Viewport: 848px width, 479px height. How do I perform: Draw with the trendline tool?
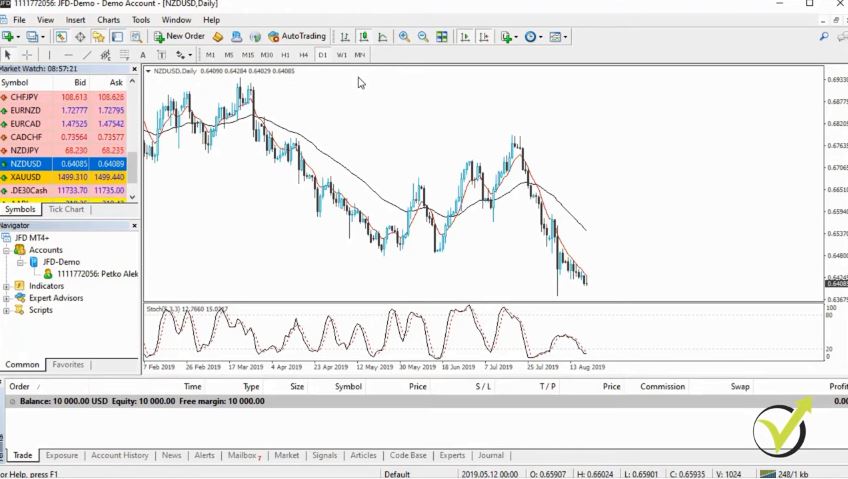pos(87,55)
